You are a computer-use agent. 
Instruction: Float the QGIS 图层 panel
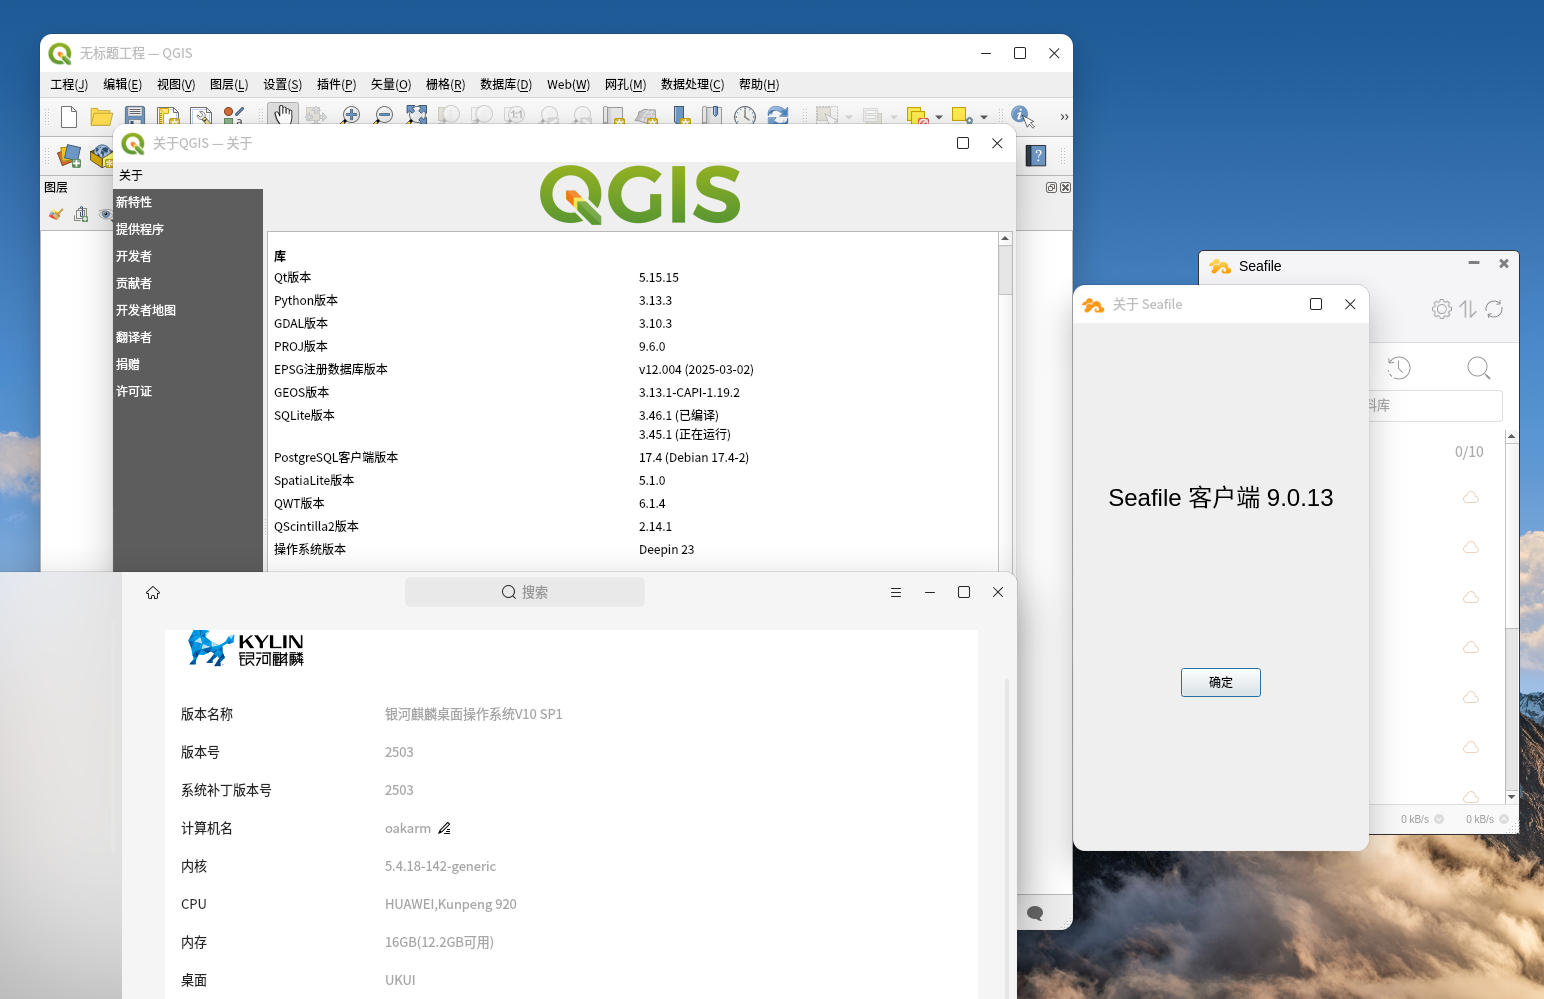point(1051,188)
